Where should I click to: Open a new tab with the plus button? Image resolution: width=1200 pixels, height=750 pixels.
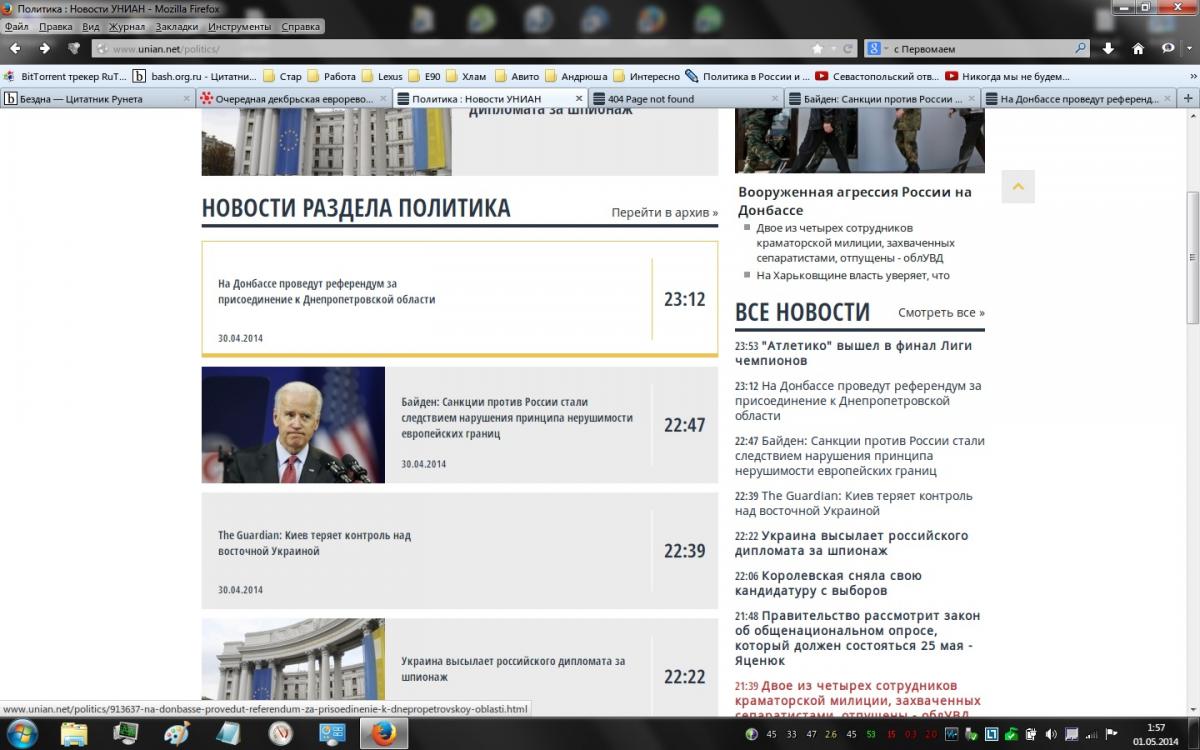[1188, 98]
